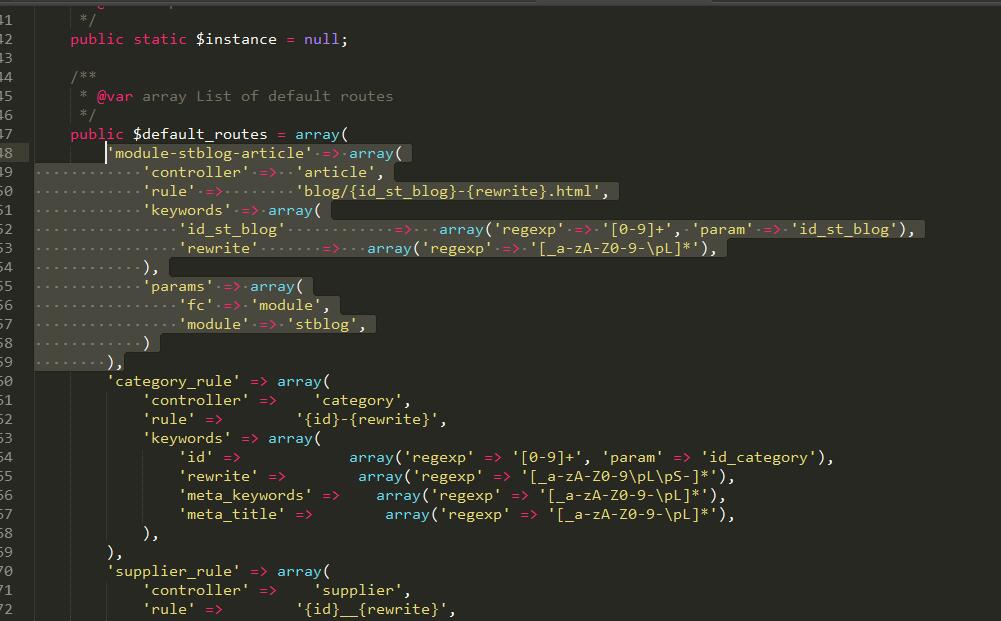Viewport: 1001px width, 621px height.
Task: Select the null value on the $instance line
Action: [x=321, y=40]
